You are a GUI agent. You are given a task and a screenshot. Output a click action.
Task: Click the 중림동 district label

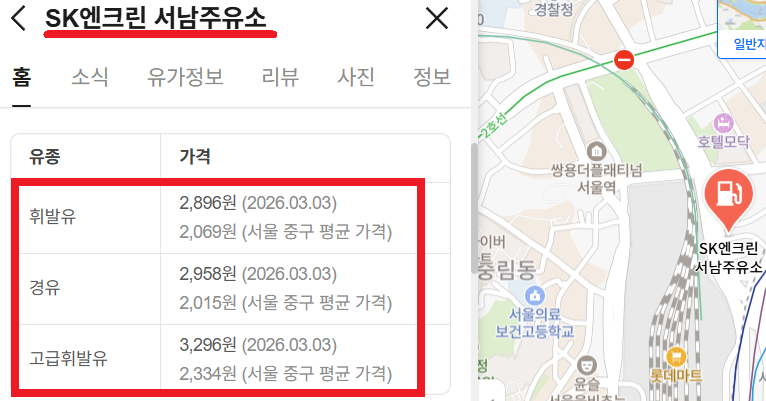[x=506, y=270]
